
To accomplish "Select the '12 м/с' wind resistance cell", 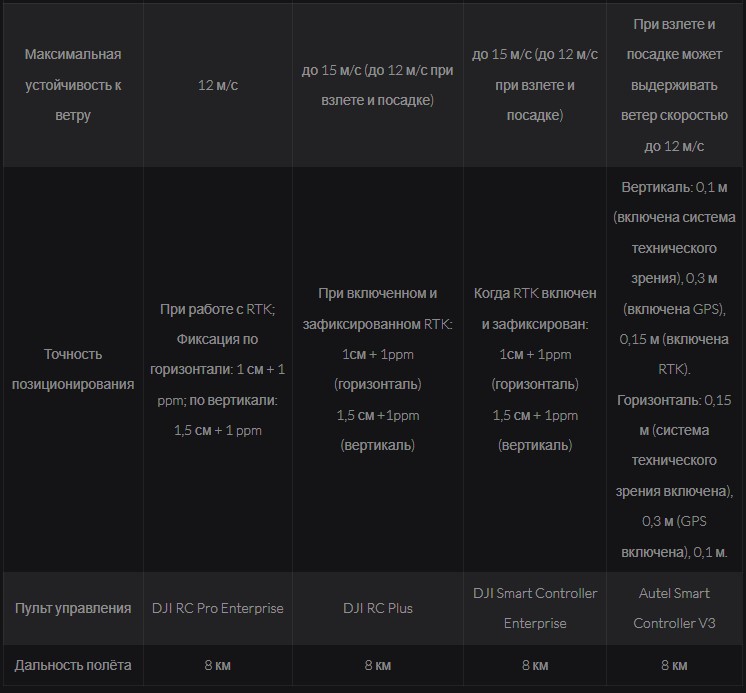I will tap(217, 85).
